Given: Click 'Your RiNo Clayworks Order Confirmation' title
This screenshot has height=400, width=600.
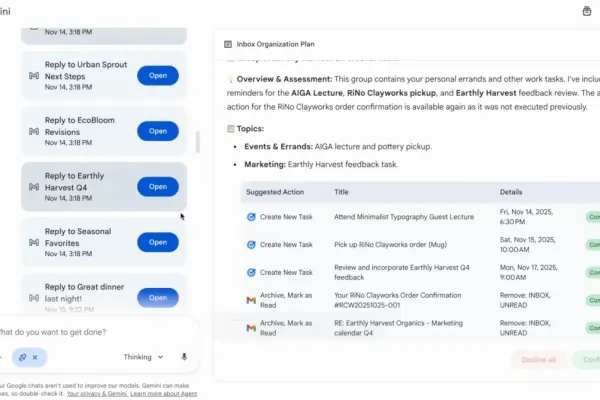Looking at the screenshot, I should pos(398,300).
